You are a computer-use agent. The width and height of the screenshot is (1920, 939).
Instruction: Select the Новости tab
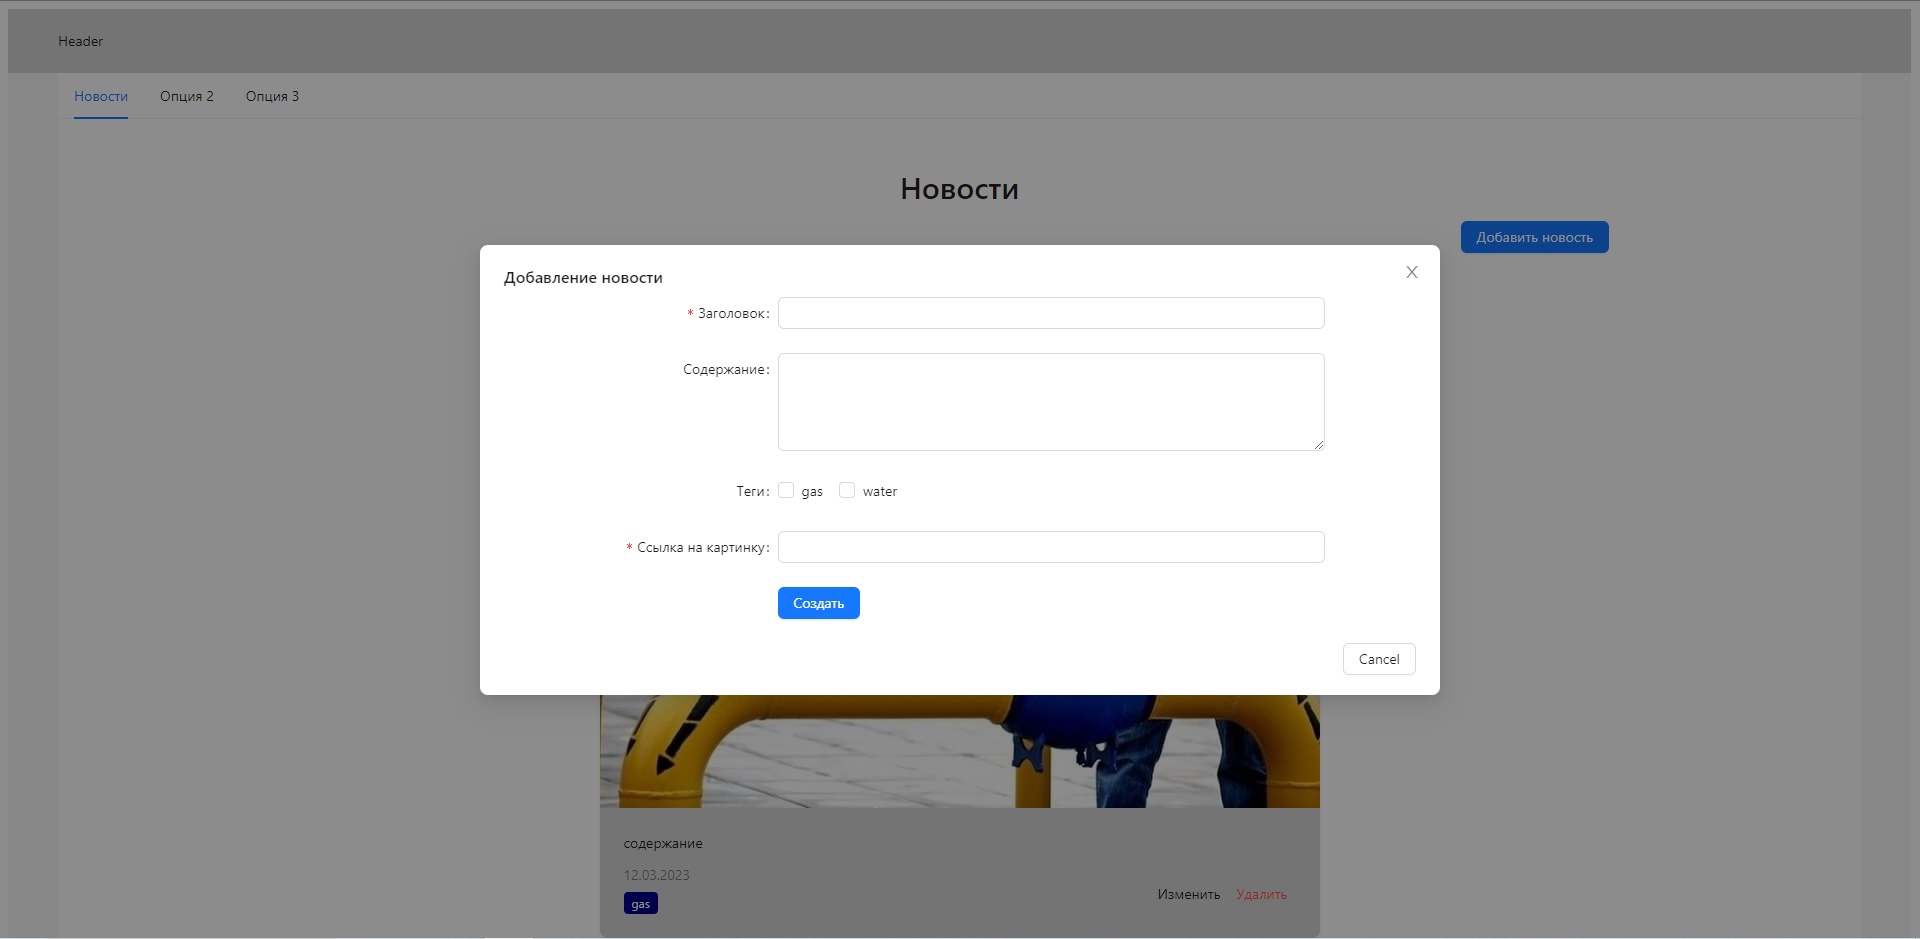coord(100,96)
